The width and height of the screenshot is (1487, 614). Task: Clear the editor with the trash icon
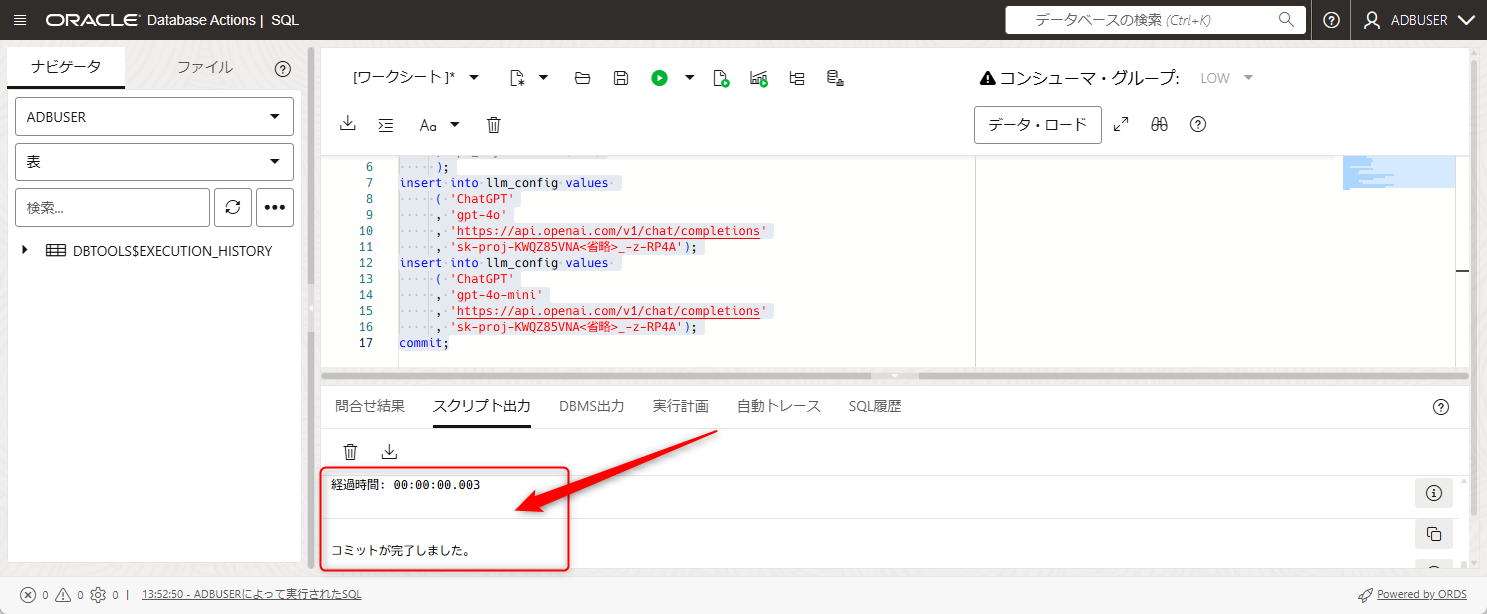(493, 125)
